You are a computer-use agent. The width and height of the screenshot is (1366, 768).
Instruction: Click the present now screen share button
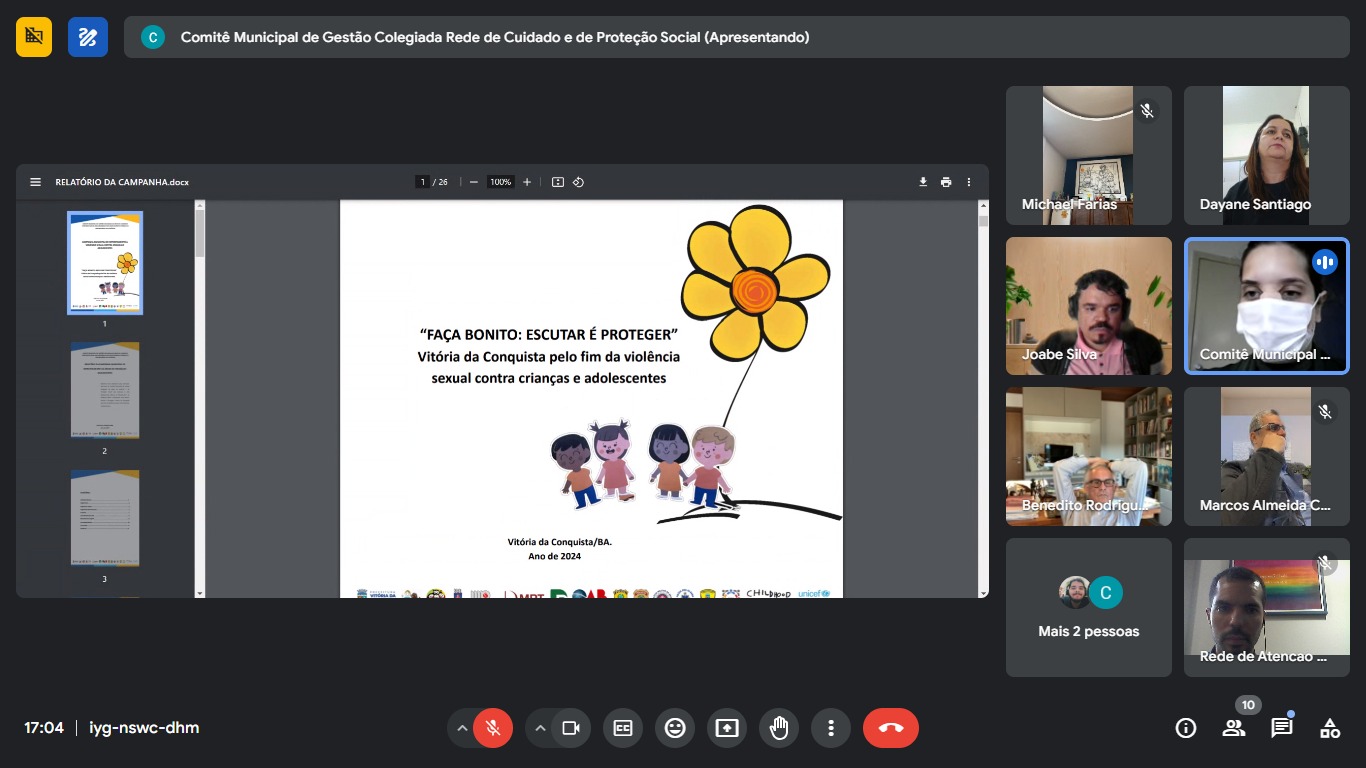[x=727, y=728]
